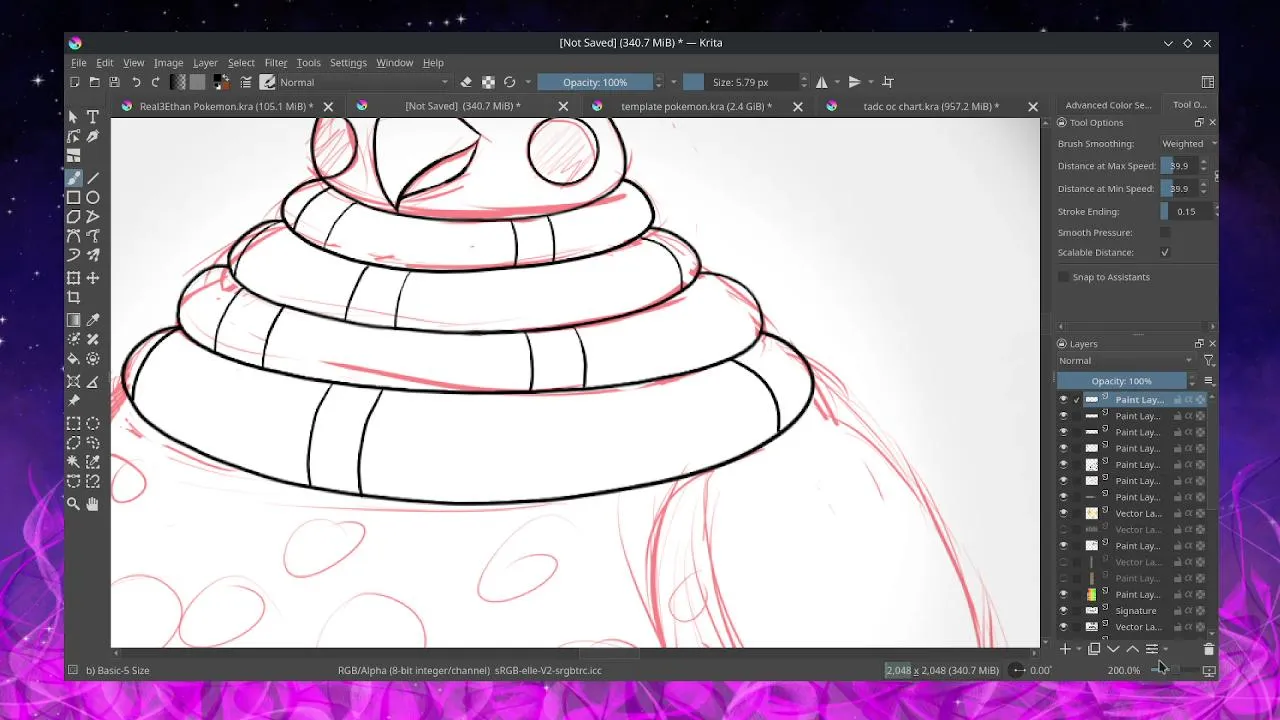Toggle horizontal mirror tool

coord(822,82)
